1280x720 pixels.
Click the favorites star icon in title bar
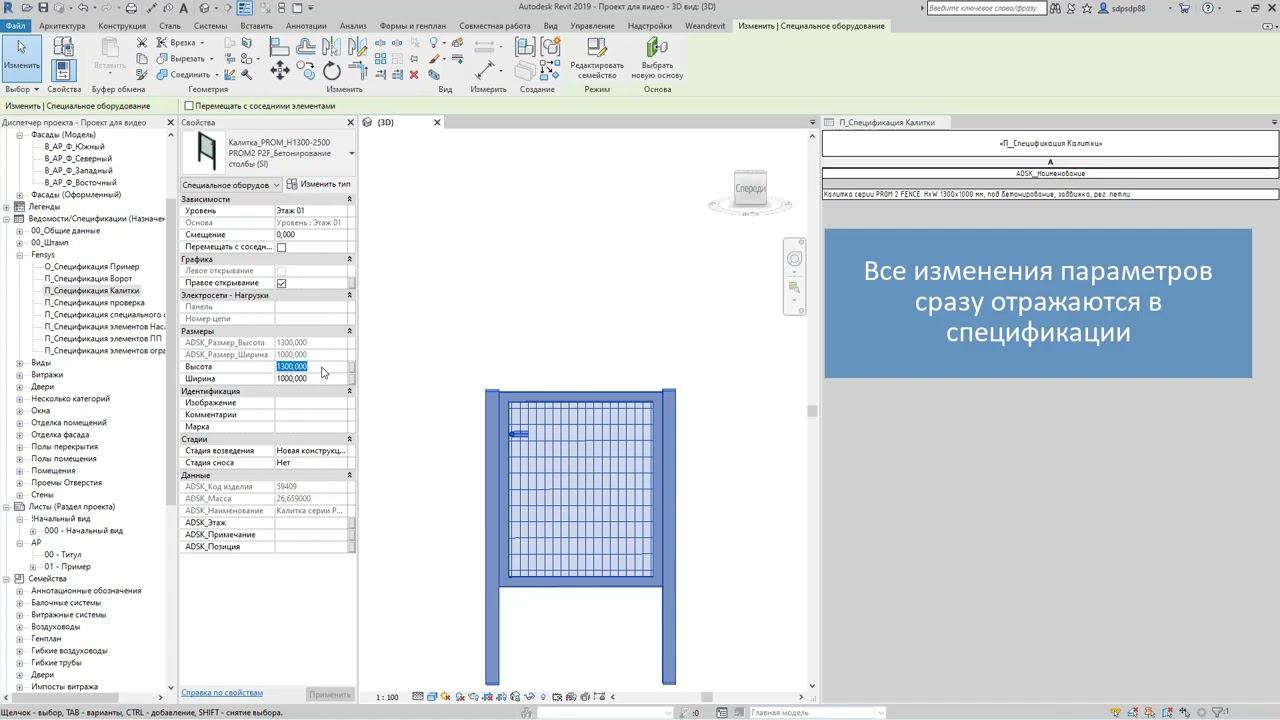coord(1087,8)
